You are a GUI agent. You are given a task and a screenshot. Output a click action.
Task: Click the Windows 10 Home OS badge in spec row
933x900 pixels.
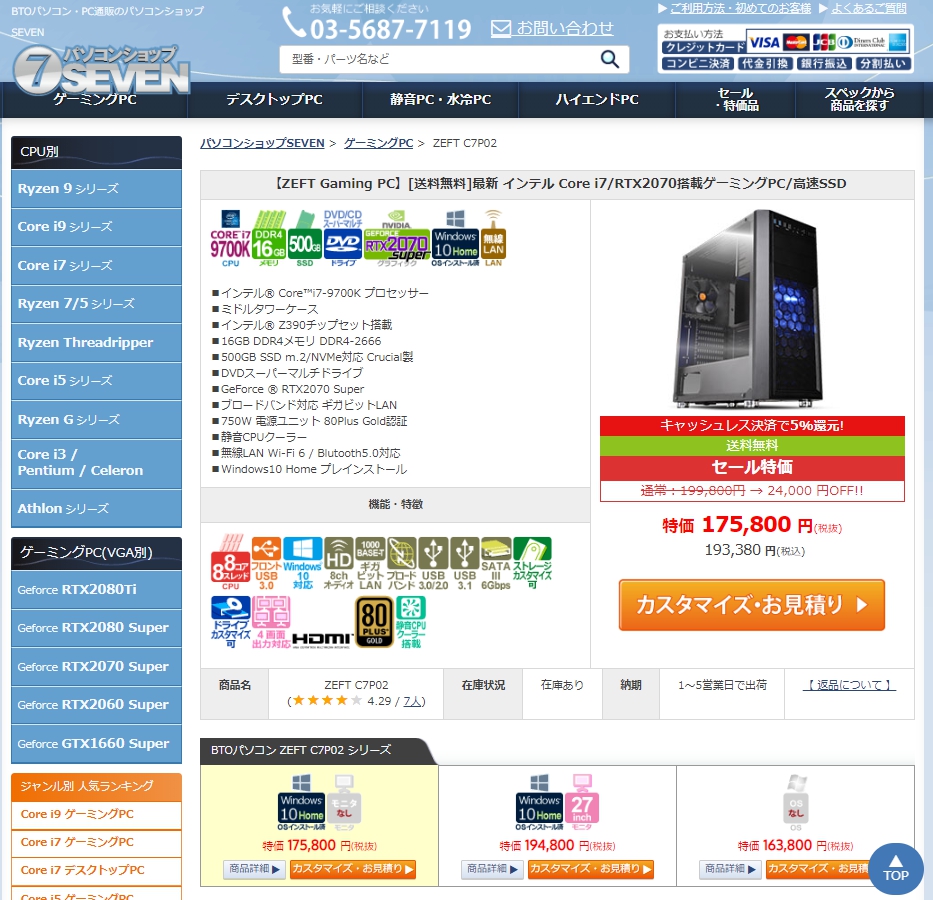coord(455,238)
